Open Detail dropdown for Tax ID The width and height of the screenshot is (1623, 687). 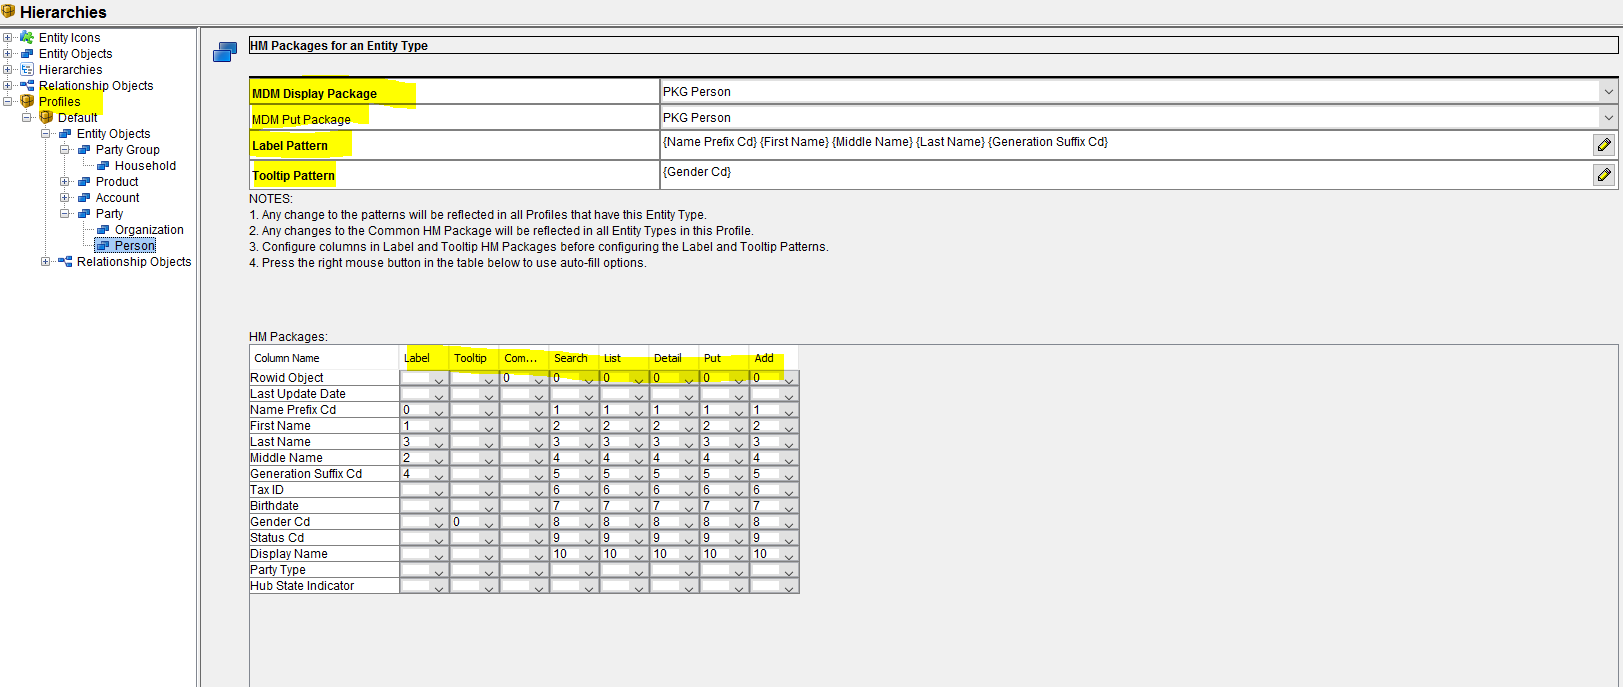(689, 491)
